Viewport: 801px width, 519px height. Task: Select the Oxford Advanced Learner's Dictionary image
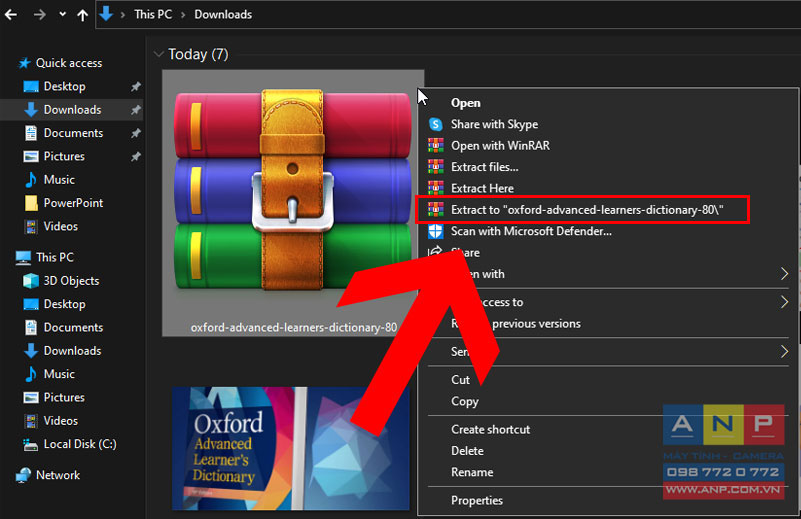click(x=291, y=449)
